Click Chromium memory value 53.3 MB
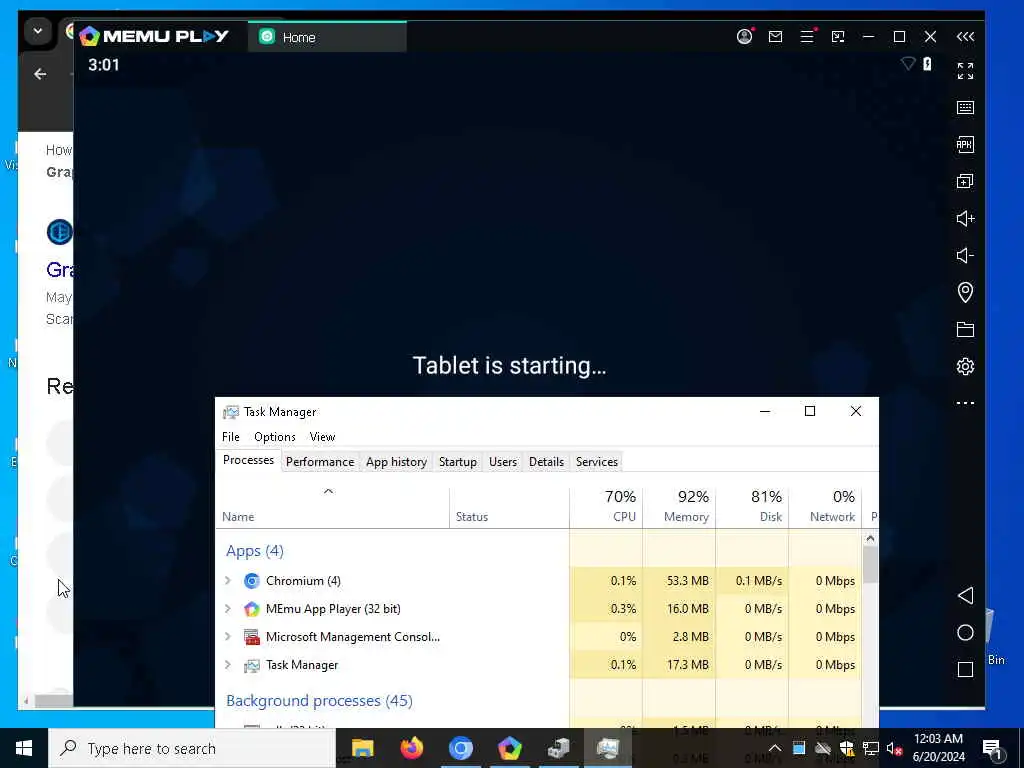 tap(688, 581)
